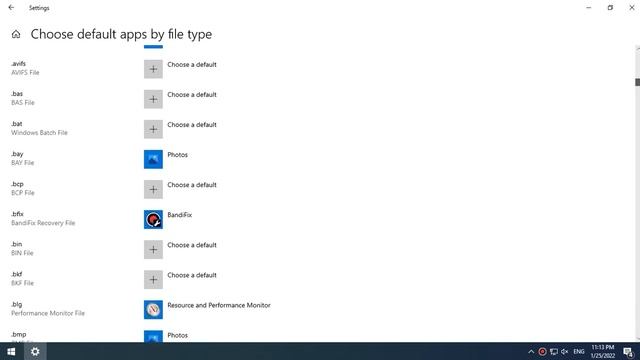Choose a default for .bcp

click(192, 185)
